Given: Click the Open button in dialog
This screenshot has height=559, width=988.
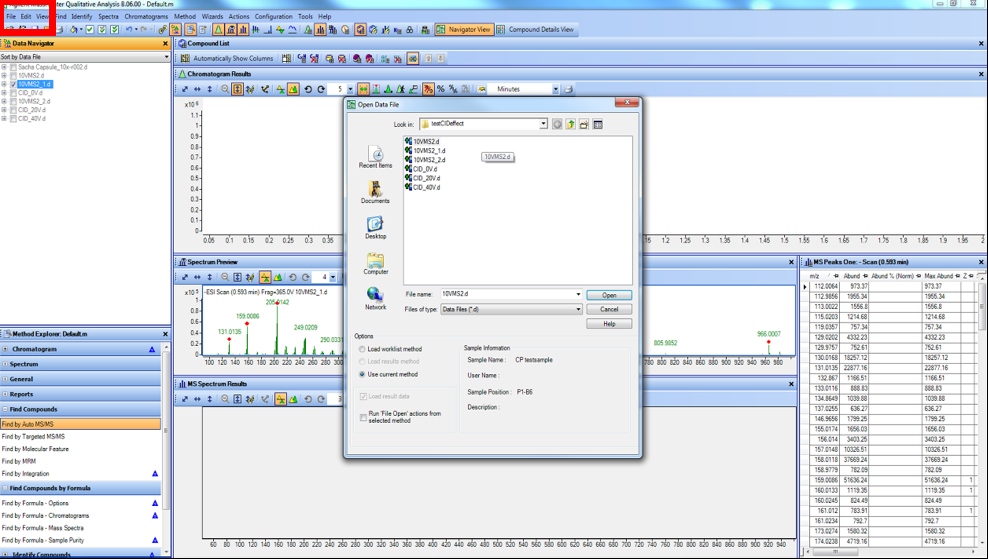Looking at the screenshot, I should click(608, 295).
